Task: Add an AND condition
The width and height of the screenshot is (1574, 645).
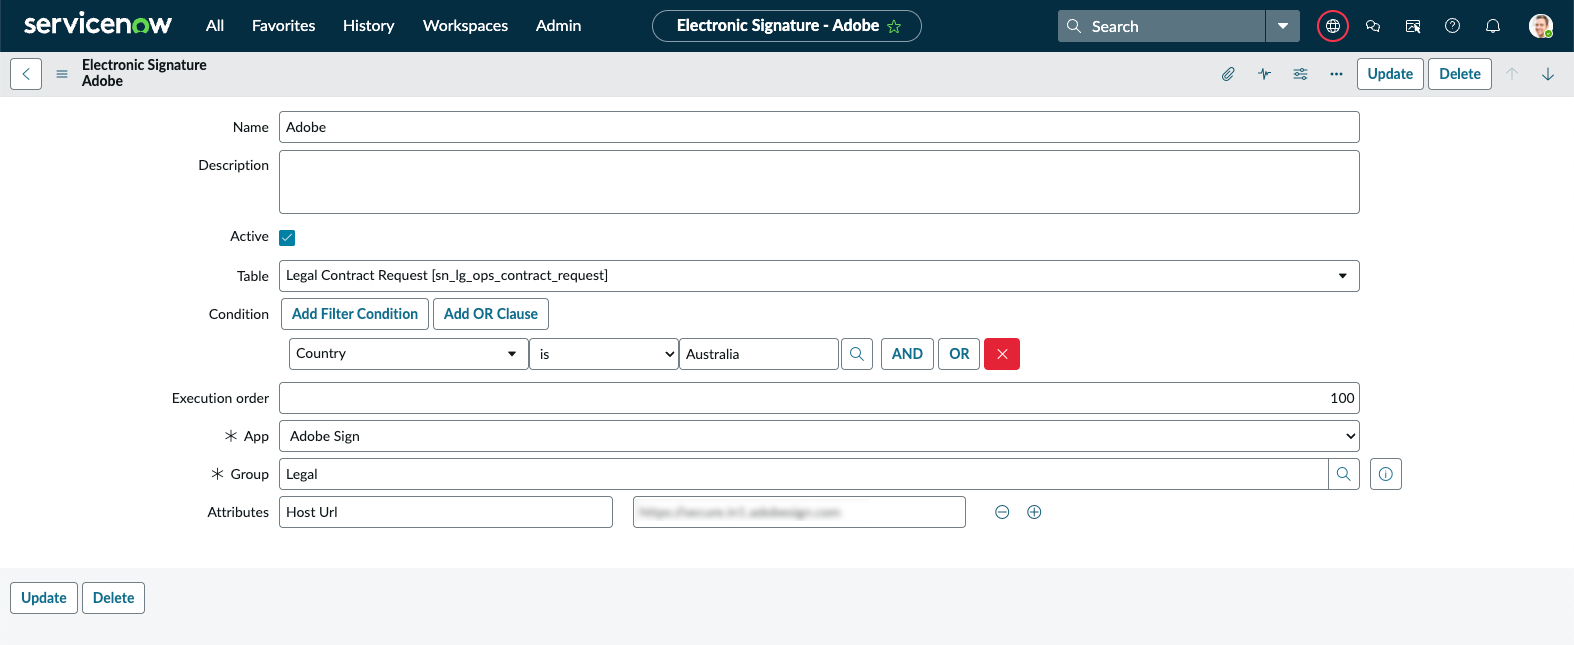Action: point(907,354)
